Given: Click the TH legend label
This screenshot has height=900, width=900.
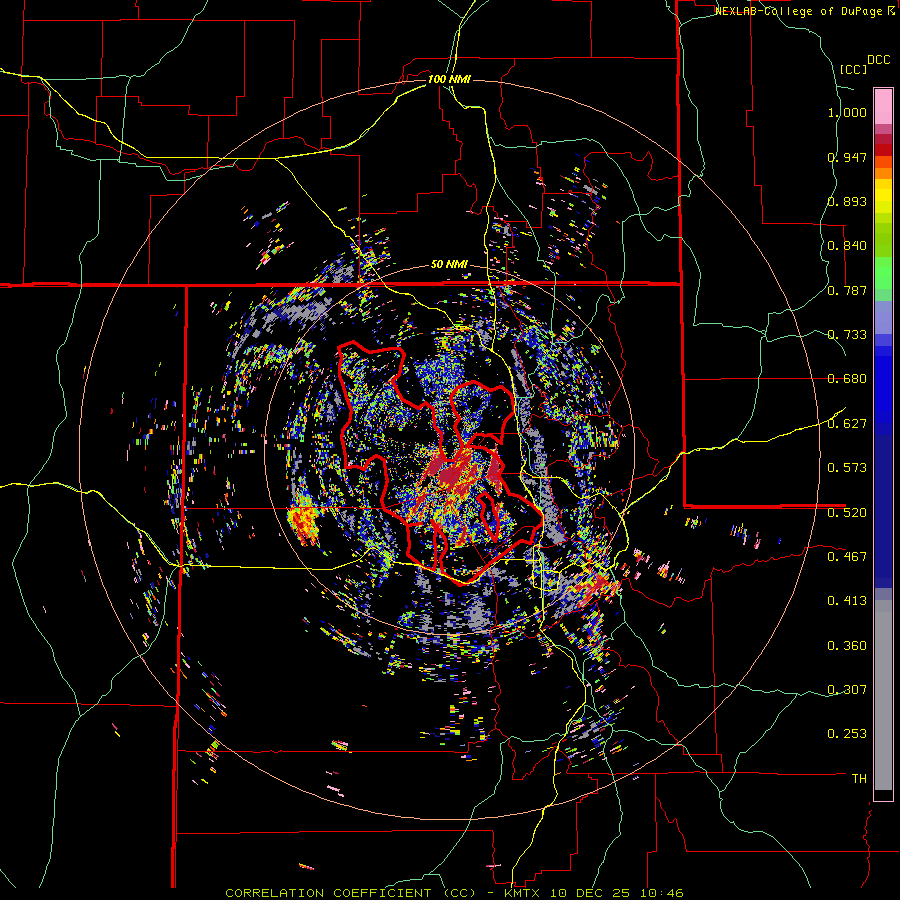Looking at the screenshot, I should [x=859, y=779].
